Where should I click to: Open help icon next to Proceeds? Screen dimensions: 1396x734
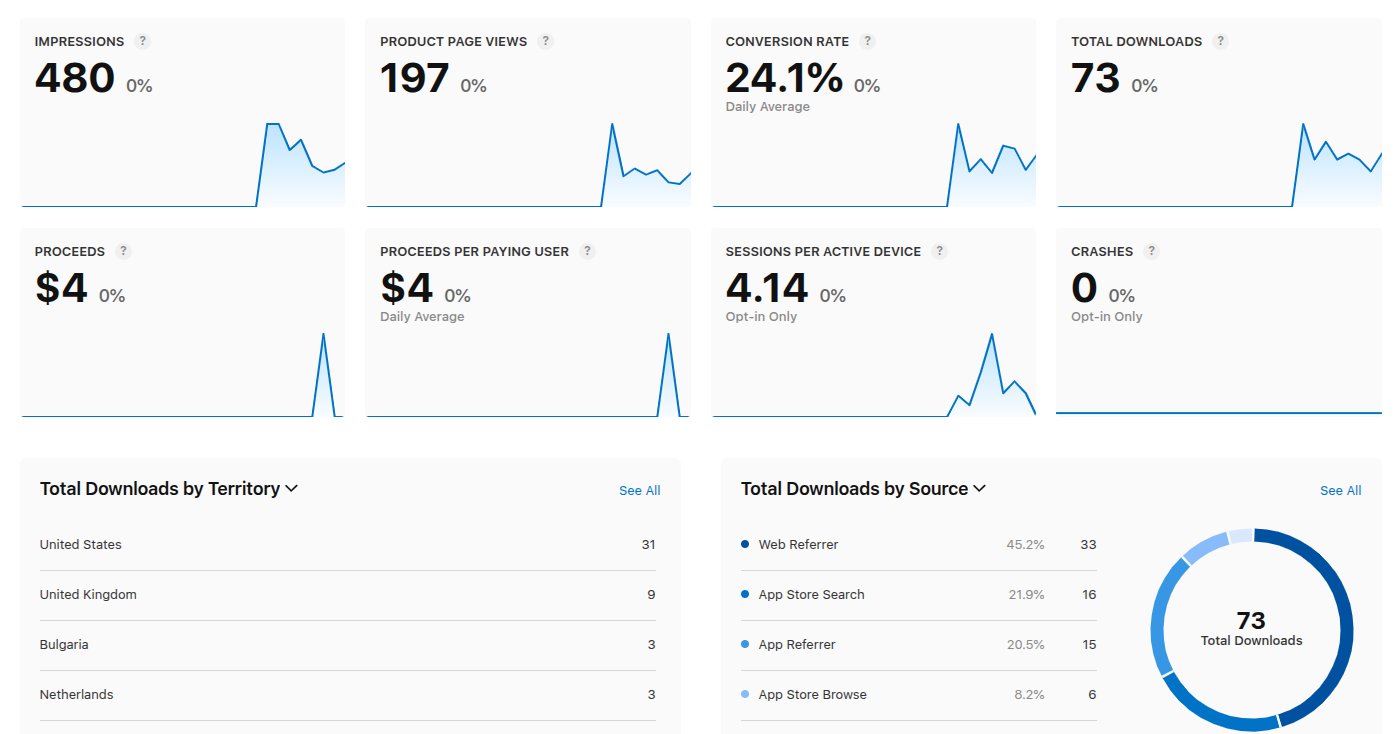(123, 251)
